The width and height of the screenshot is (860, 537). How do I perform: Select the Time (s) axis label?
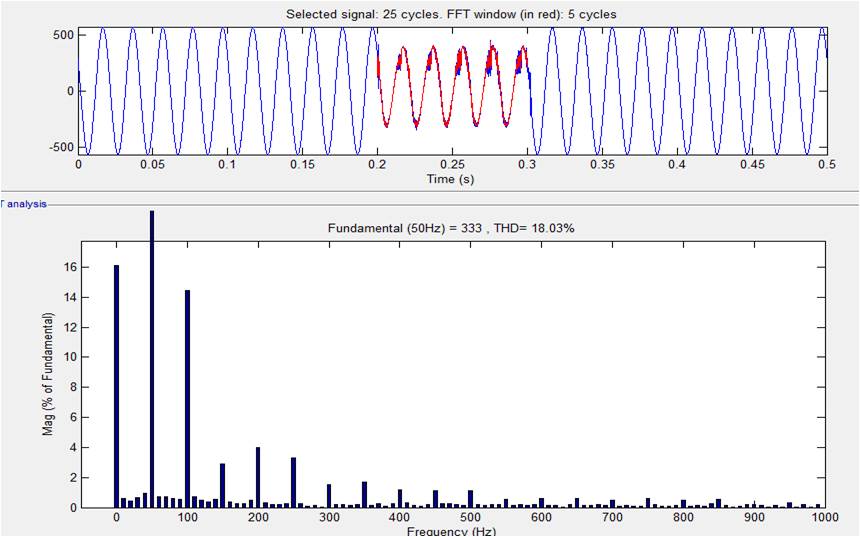[x=452, y=178]
